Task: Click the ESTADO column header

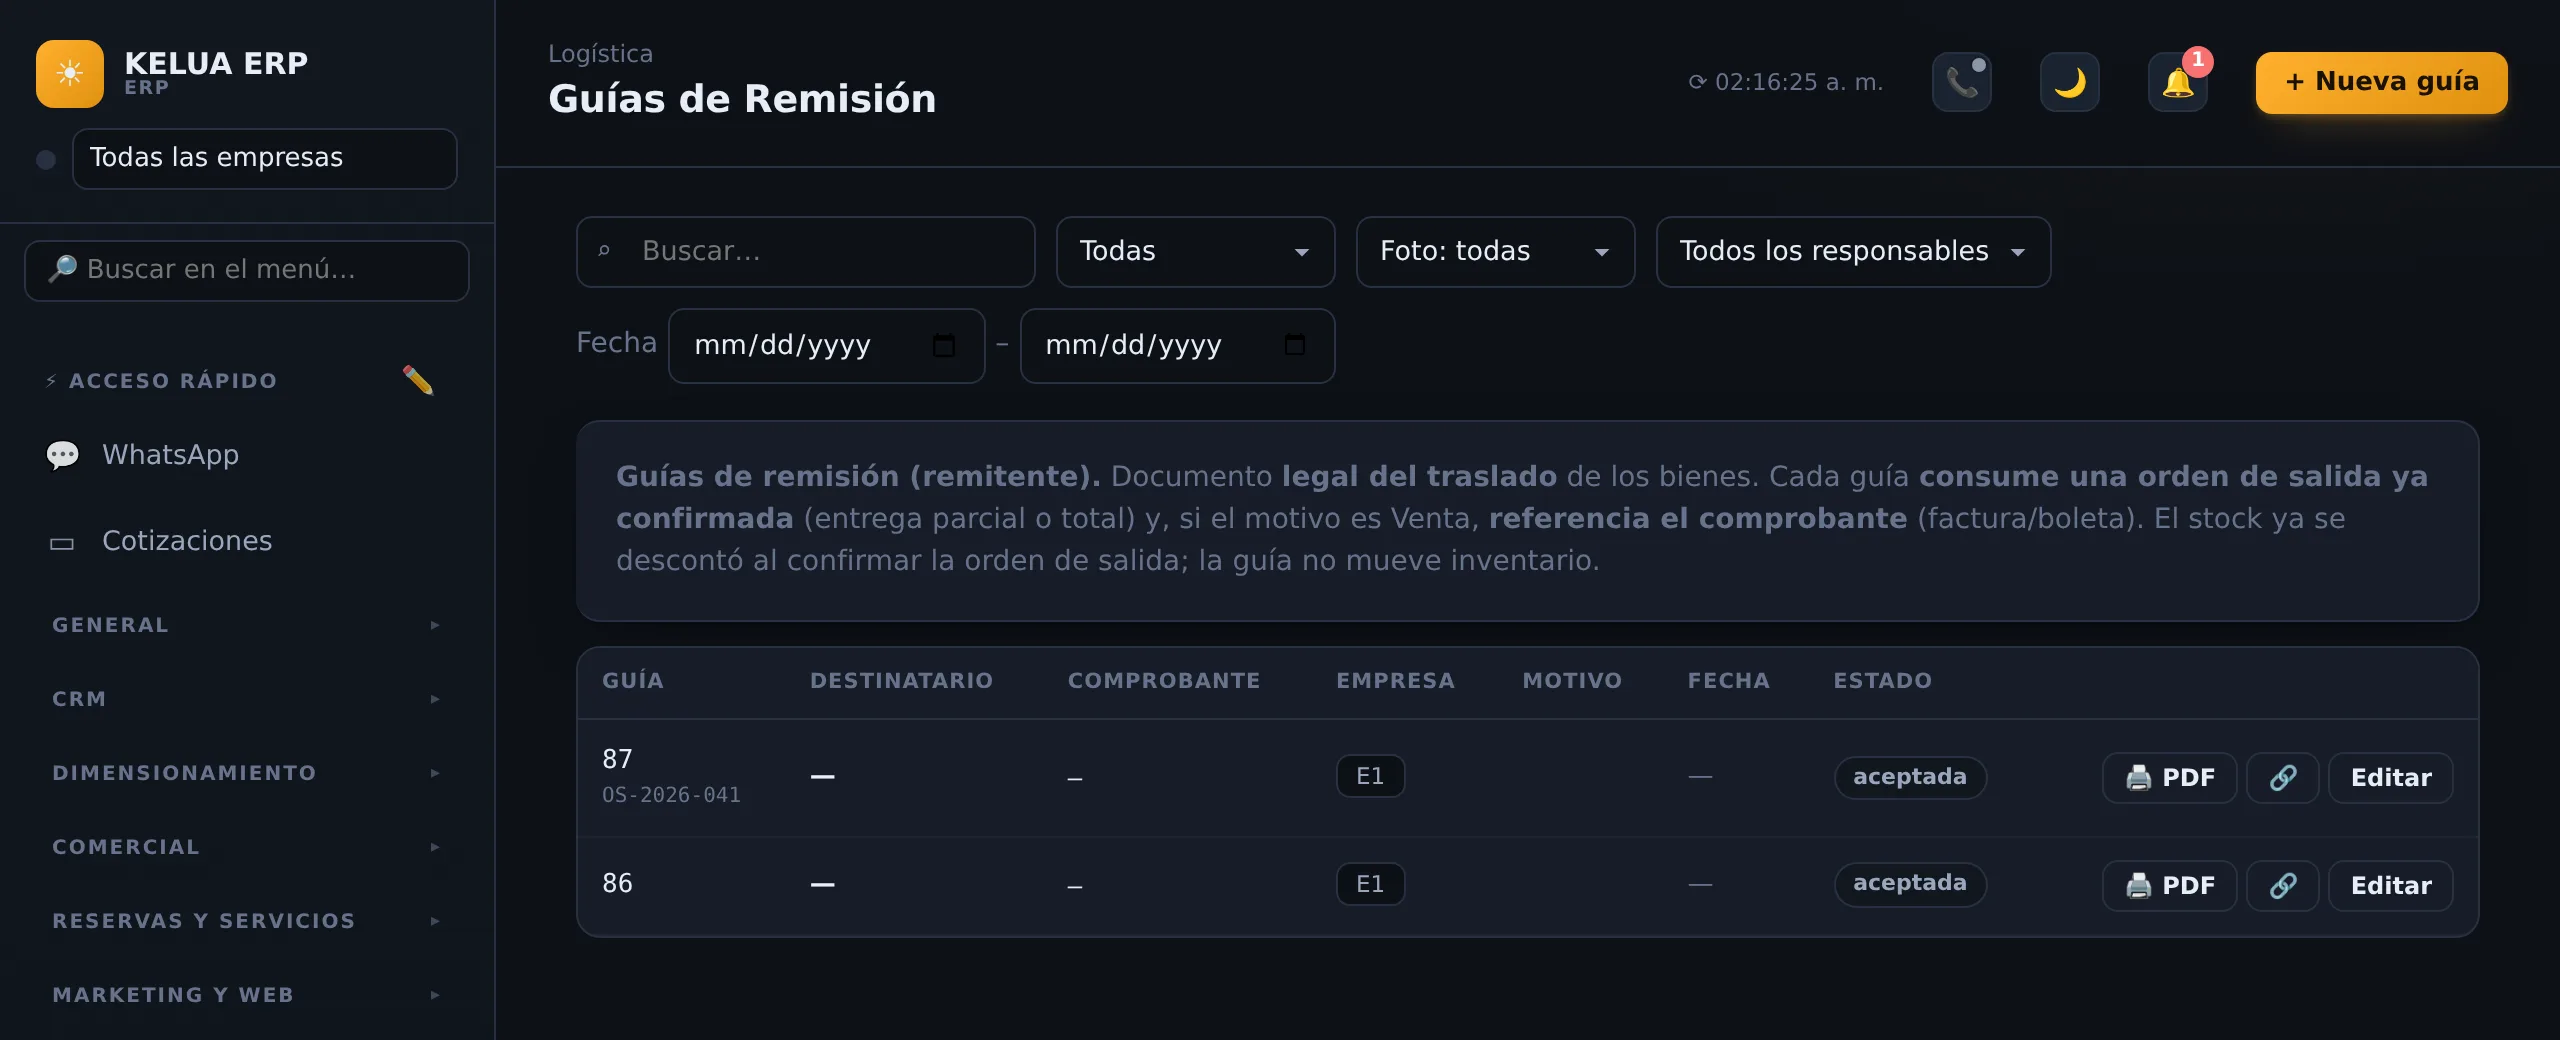Action: tap(1883, 681)
